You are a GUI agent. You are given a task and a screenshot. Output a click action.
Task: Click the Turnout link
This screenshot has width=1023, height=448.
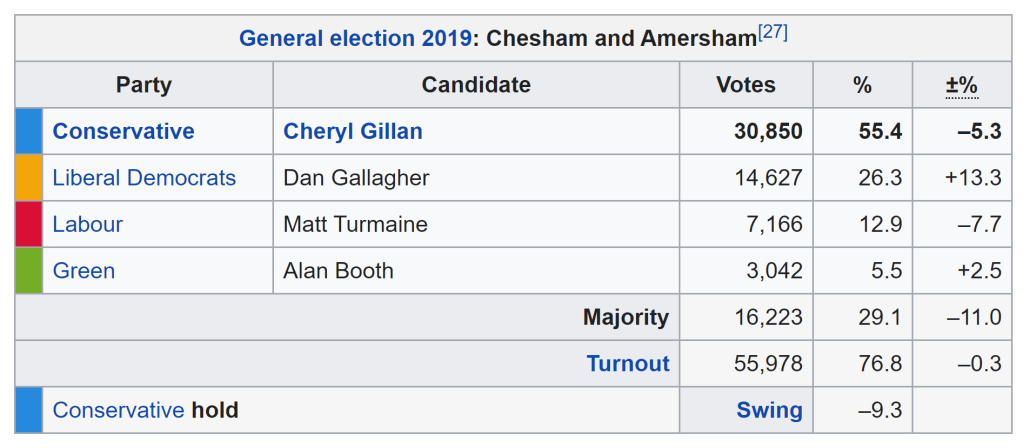pos(628,364)
